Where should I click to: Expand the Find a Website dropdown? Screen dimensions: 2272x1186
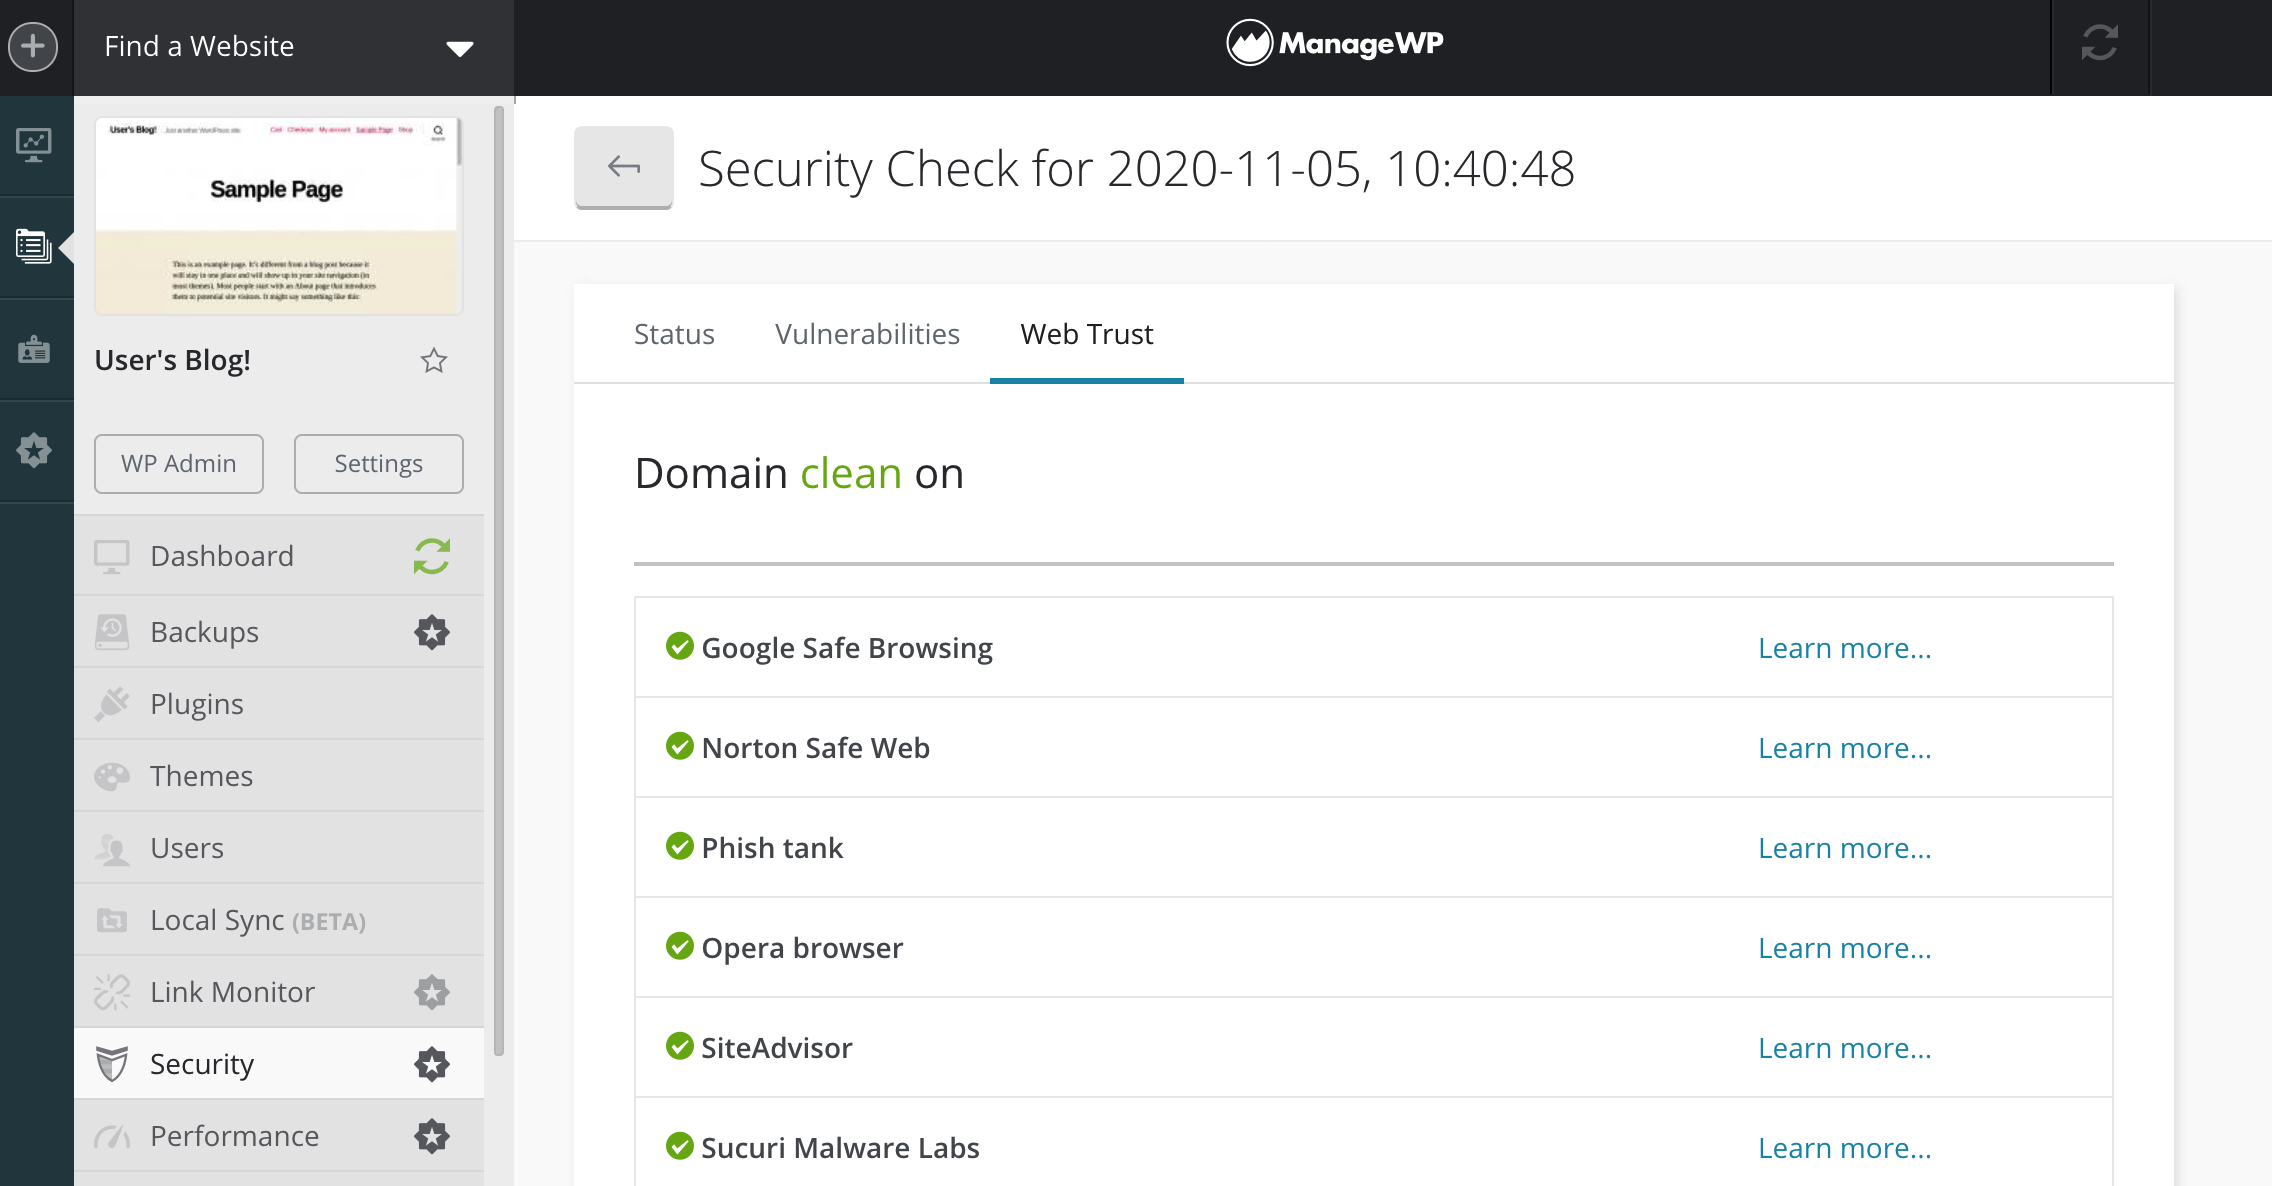tap(459, 48)
